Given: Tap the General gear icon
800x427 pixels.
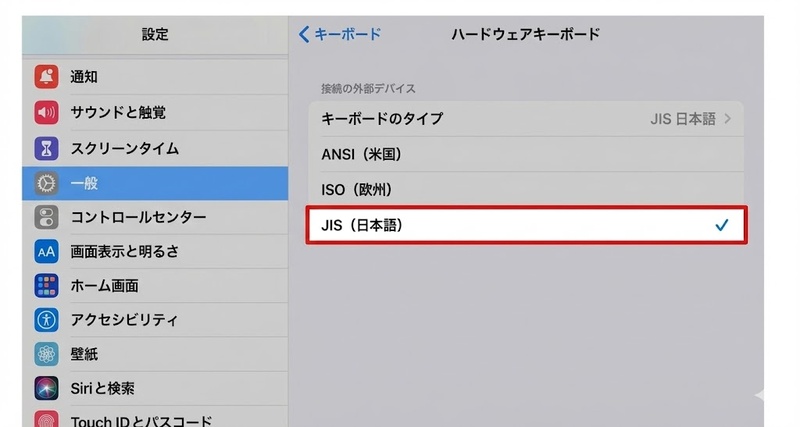Looking at the screenshot, I should [x=46, y=183].
